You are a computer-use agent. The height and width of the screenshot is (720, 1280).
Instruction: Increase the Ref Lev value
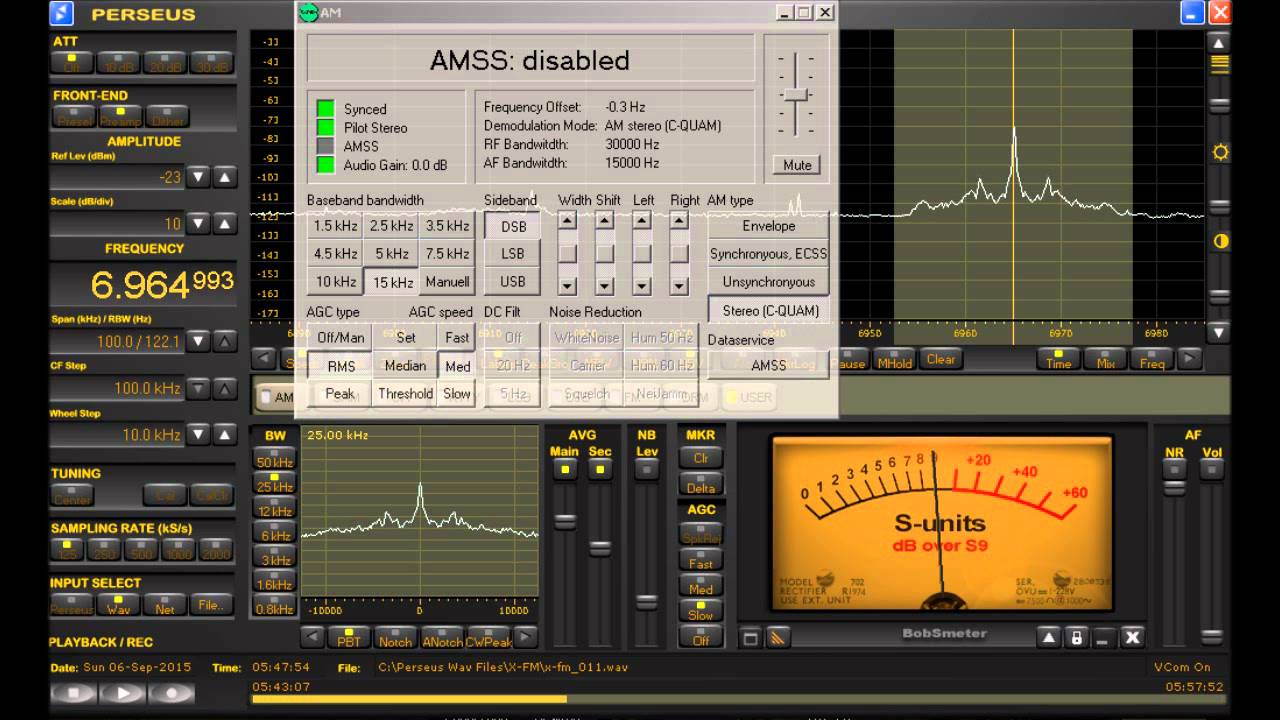pos(226,178)
